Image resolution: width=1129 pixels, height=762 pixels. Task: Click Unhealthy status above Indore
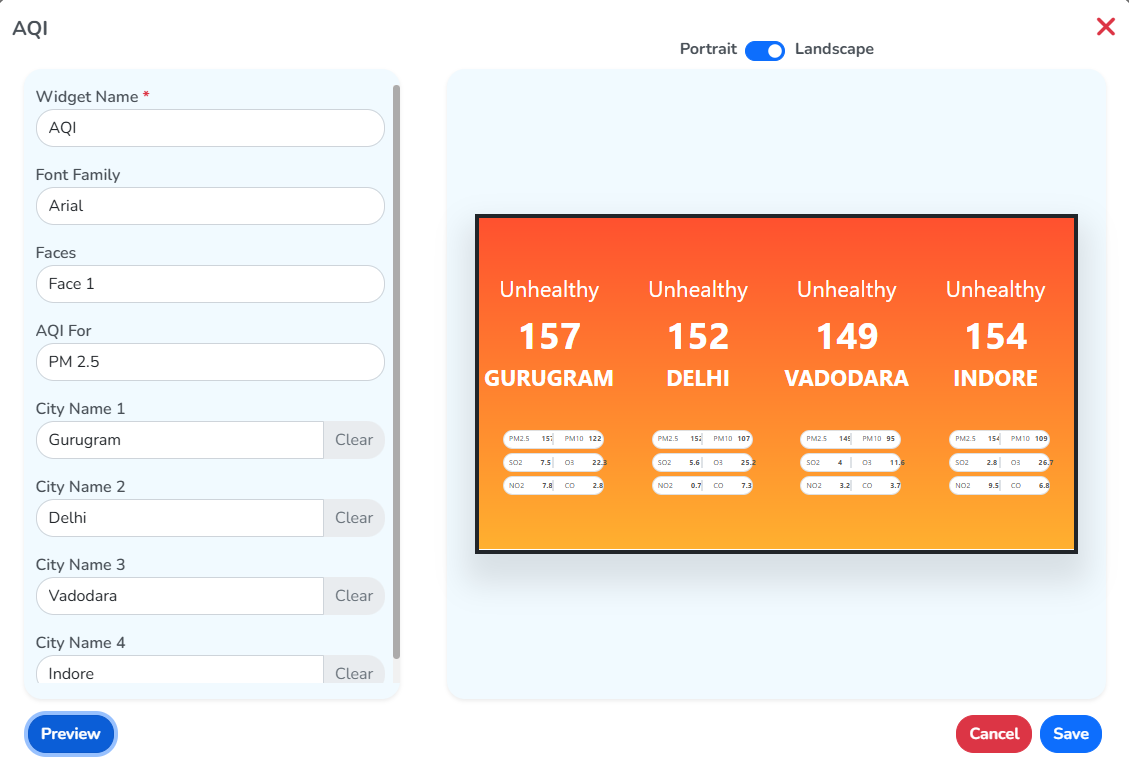point(995,290)
